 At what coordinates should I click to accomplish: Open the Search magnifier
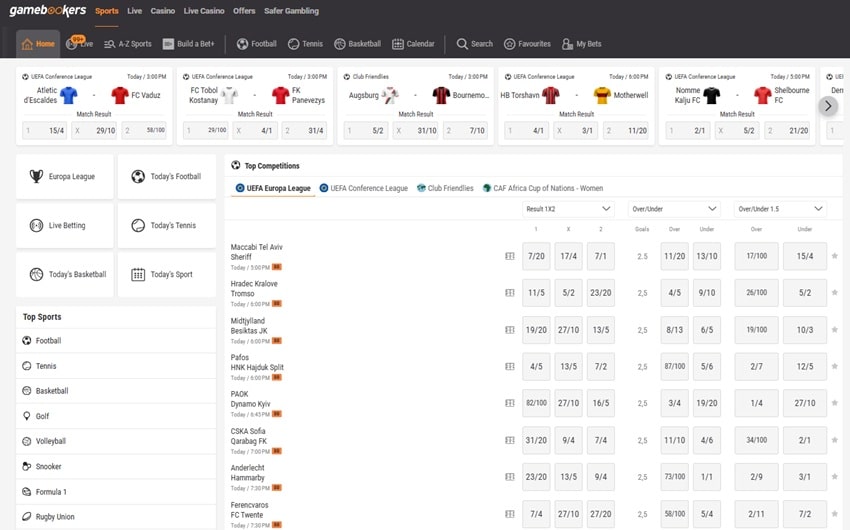point(475,44)
